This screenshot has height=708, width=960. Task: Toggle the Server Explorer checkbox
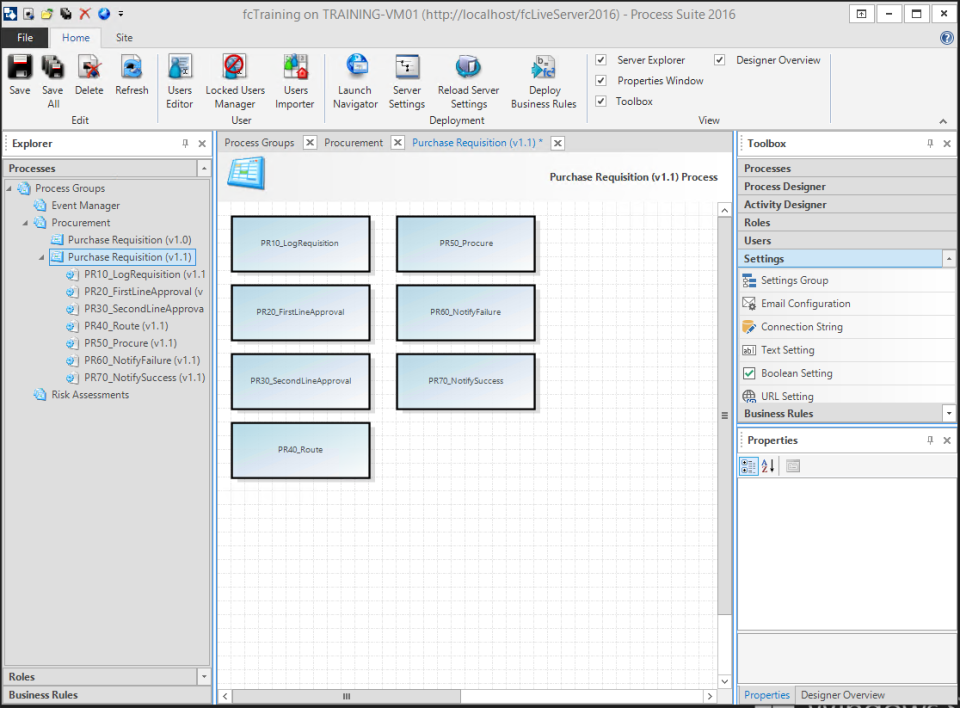point(601,59)
